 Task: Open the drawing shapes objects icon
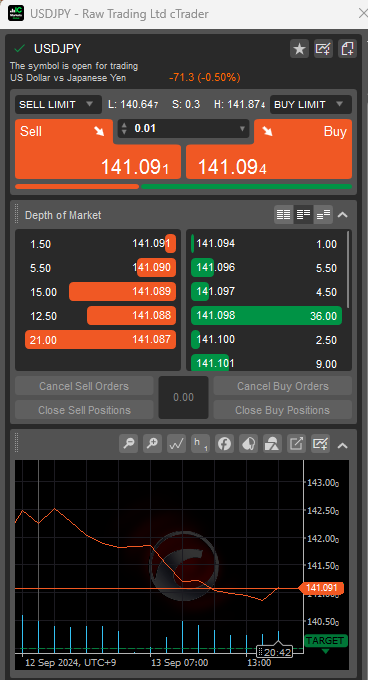(x=272, y=444)
